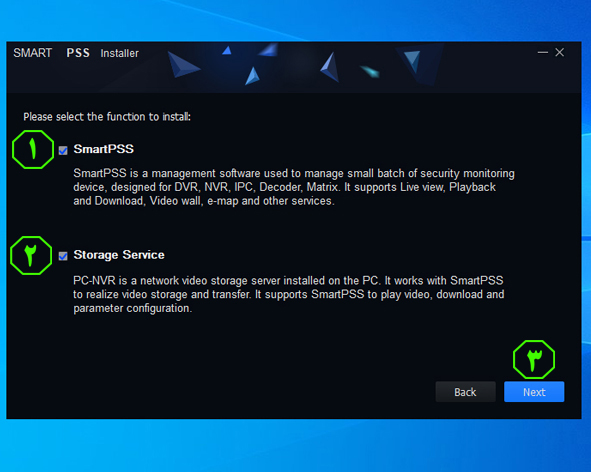Click the PC-NVR Storage Service description text
This screenshot has height=472, width=591.
click(x=289, y=294)
